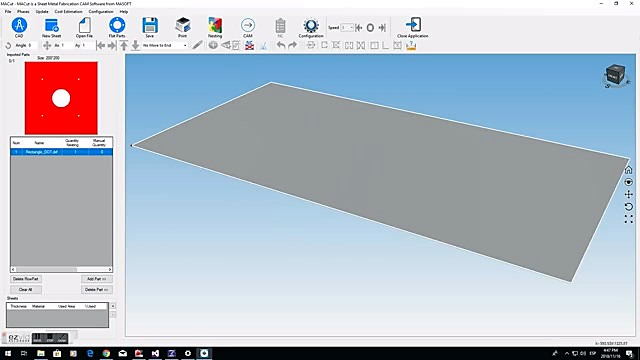
Task: Click the home view icon
Action: click(629, 170)
